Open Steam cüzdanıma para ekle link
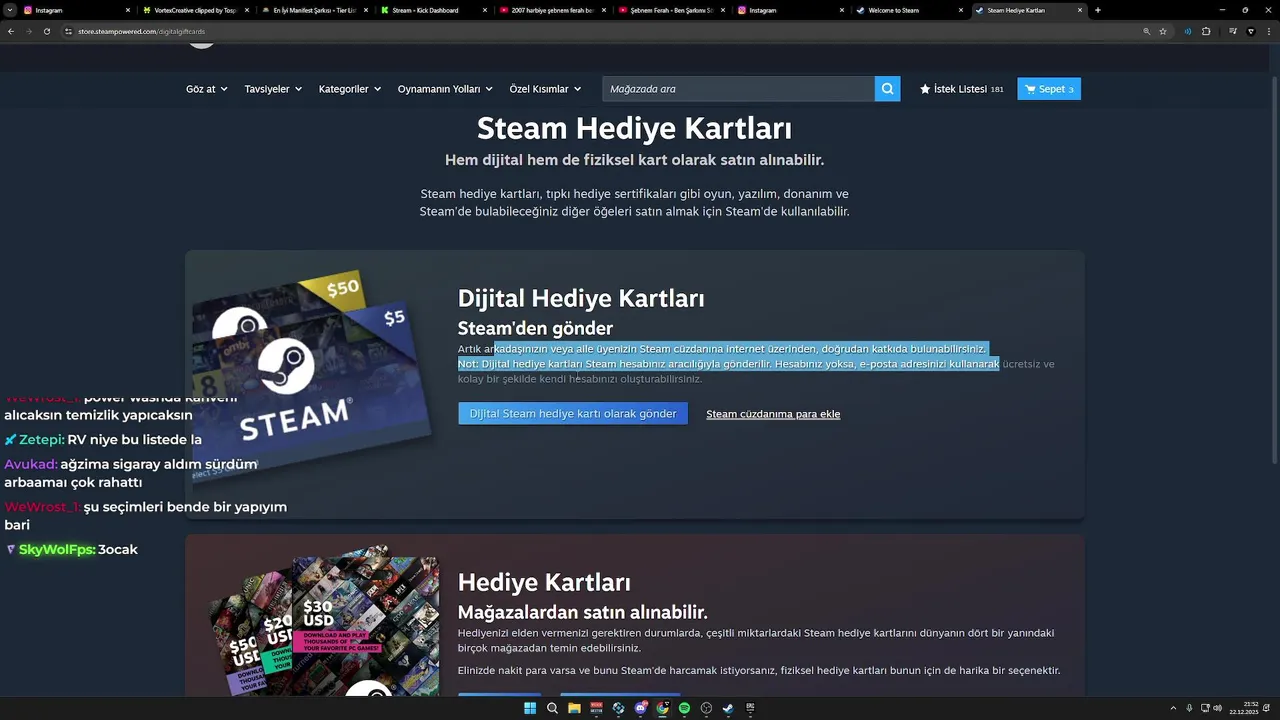The height and width of the screenshot is (720, 1280). click(773, 414)
